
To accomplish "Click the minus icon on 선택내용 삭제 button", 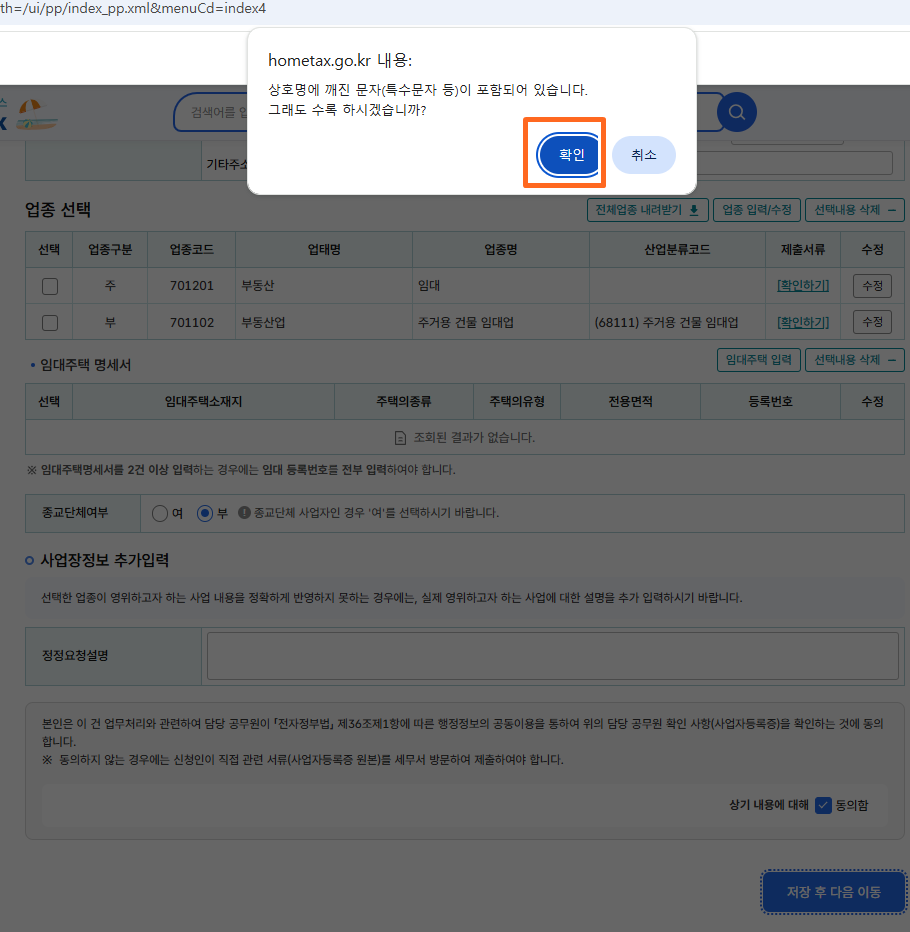I will point(893,210).
